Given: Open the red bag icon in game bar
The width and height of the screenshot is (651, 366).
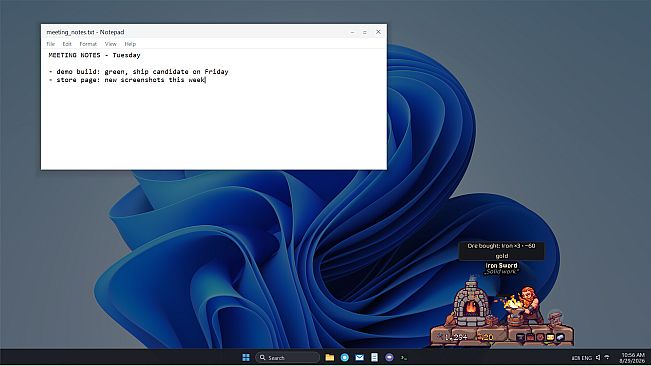Looking at the screenshot, I should pyautogui.click(x=530, y=337).
